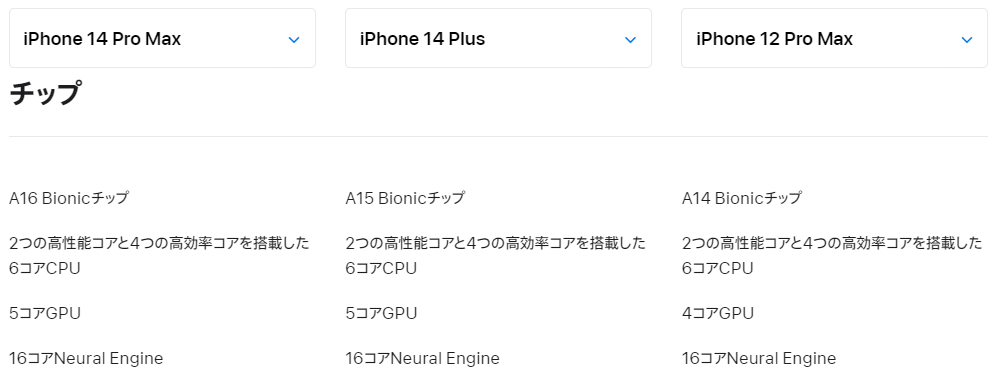Viewport: 1005px width, 384px height.
Task: Click the チップ section heading
Action: pyautogui.click(x=46, y=94)
